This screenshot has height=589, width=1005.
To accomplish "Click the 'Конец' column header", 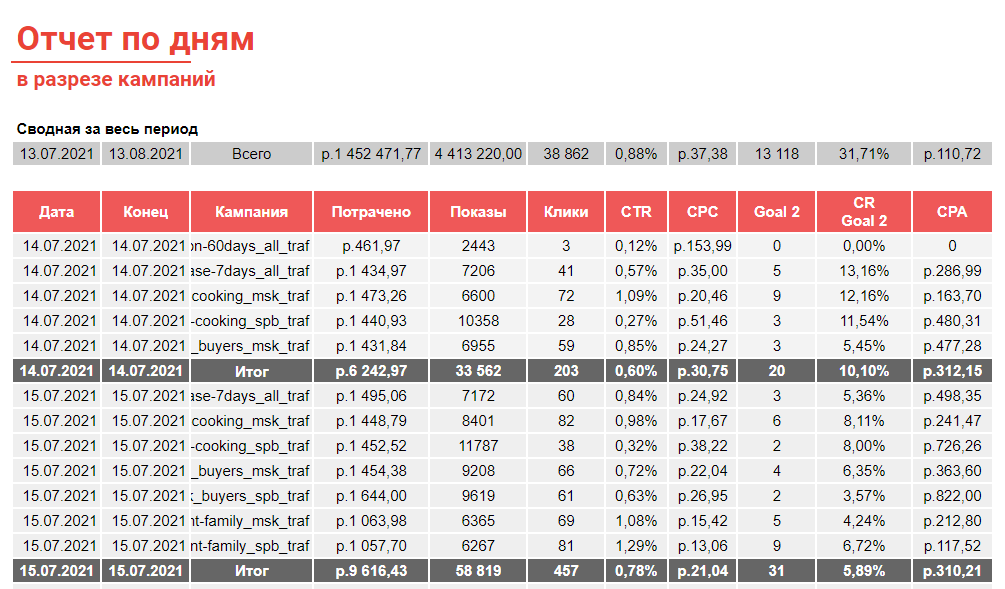I will [145, 212].
